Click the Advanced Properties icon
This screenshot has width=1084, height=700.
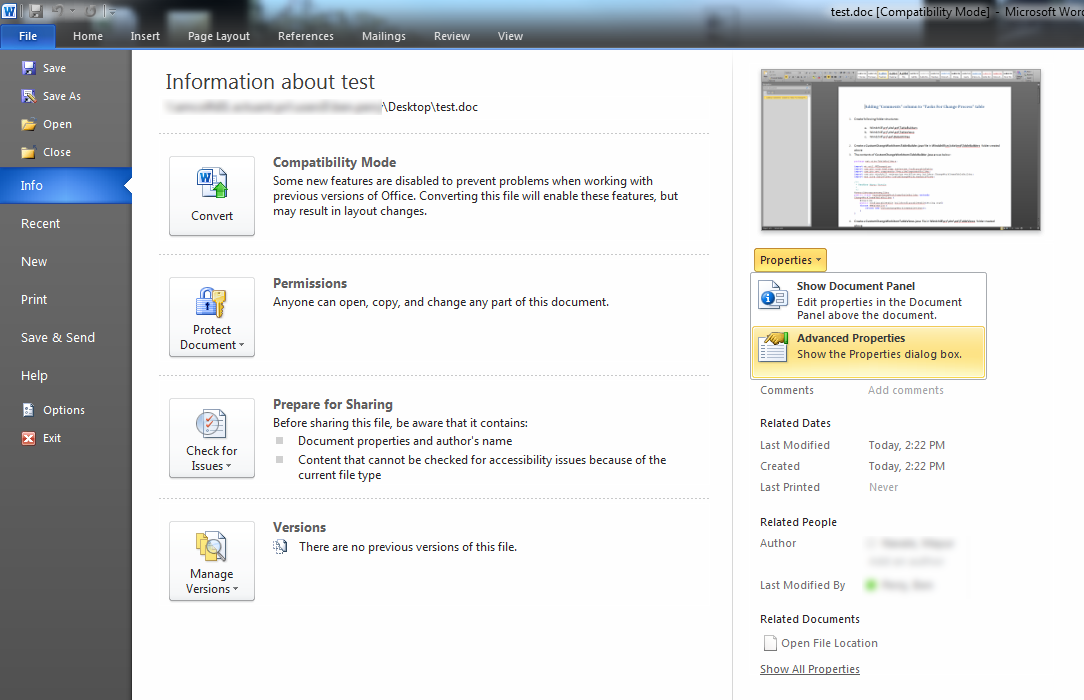773,347
